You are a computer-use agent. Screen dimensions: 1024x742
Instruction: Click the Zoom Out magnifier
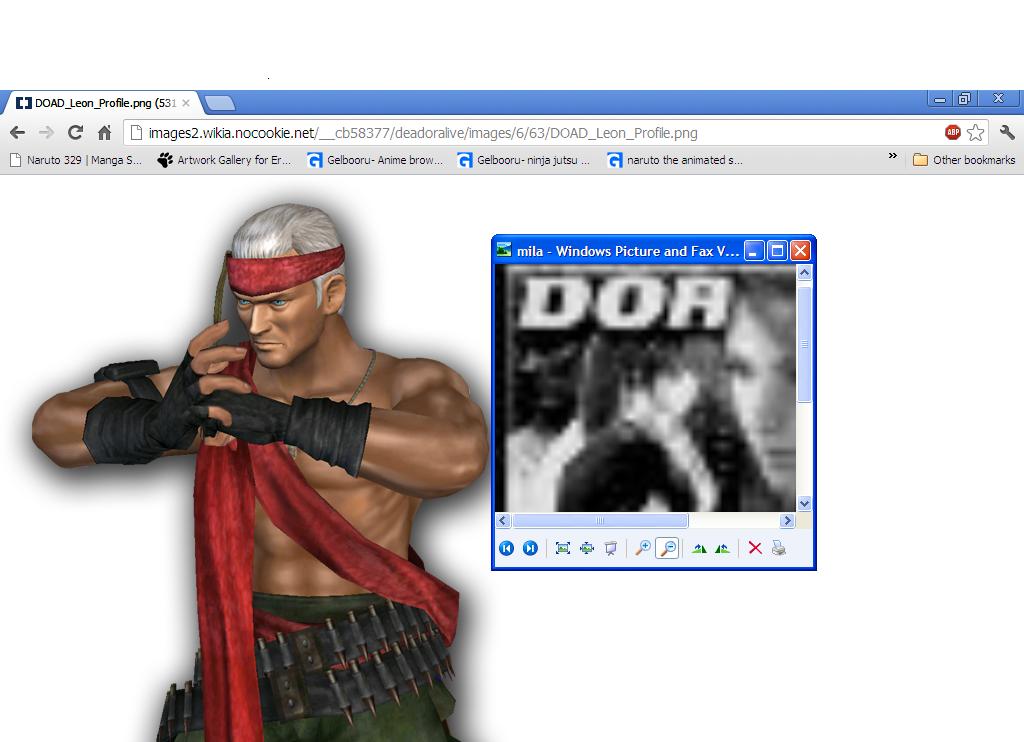(667, 548)
